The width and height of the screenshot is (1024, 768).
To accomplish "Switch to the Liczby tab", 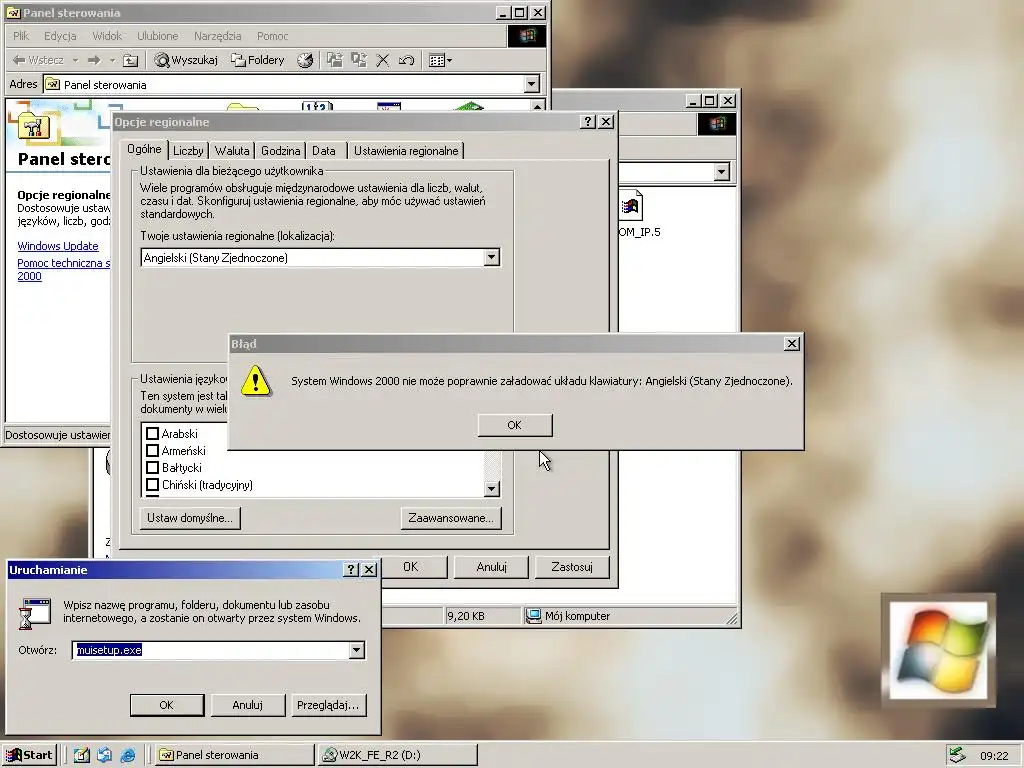I will pyautogui.click(x=188, y=151).
